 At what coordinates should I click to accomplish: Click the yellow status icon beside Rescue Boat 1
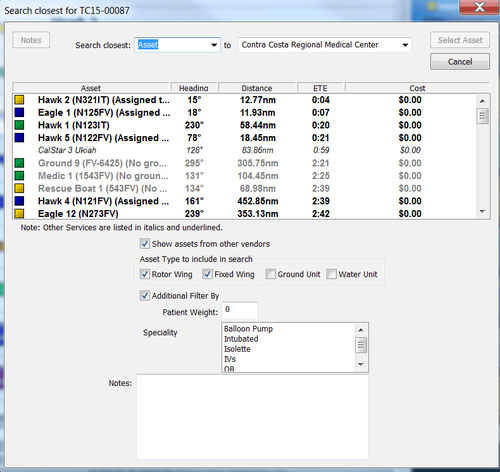tap(19, 188)
